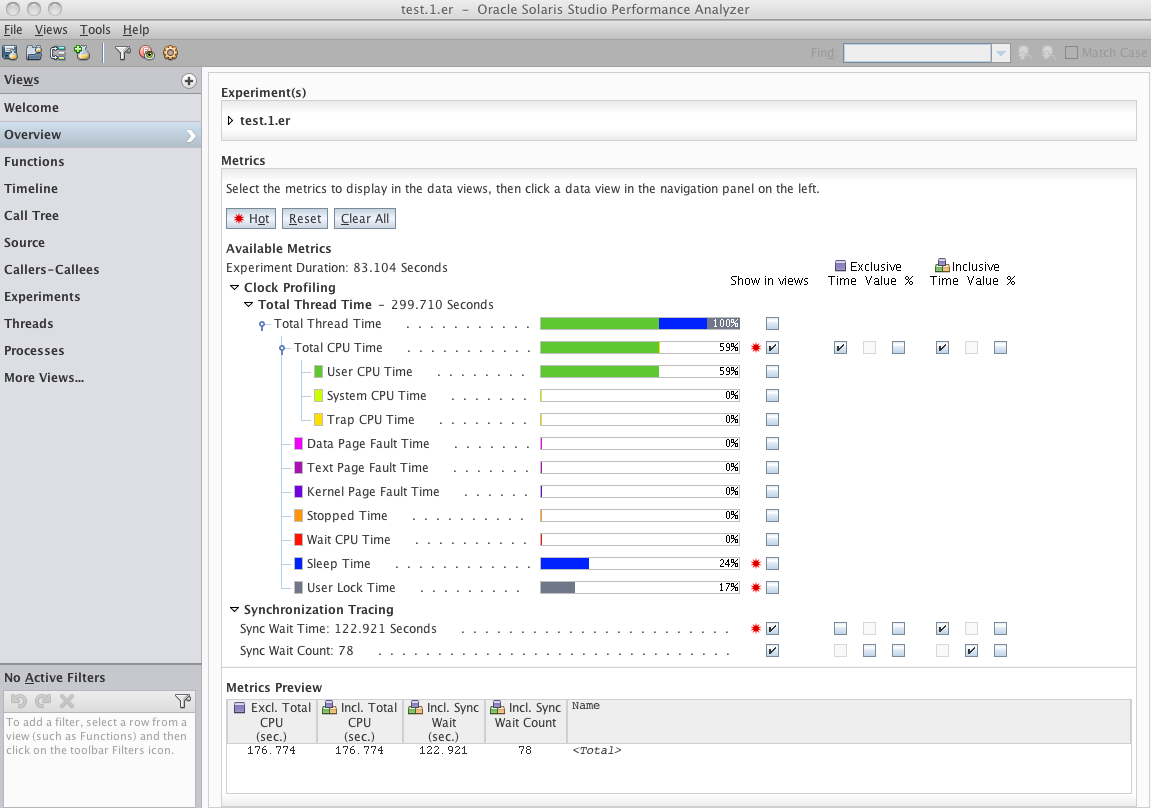Click the redo filter icon
Screen dimensions: 1151x808
pyautogui.click(x=43, y=701)
